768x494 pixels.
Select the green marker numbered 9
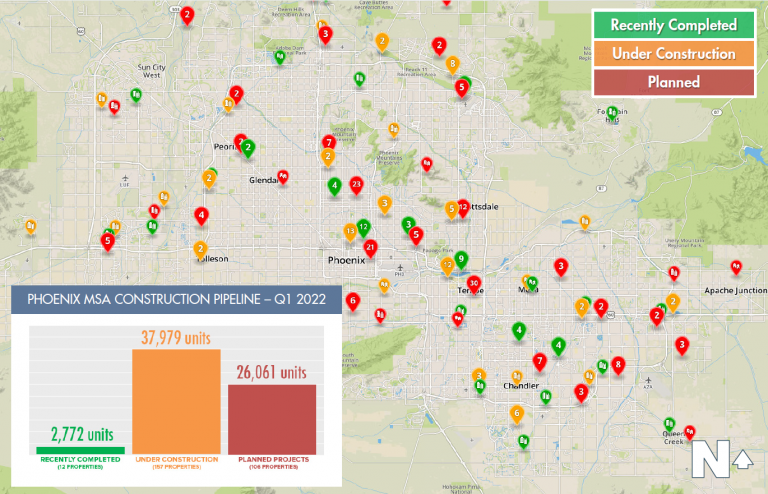coord(460,259)
